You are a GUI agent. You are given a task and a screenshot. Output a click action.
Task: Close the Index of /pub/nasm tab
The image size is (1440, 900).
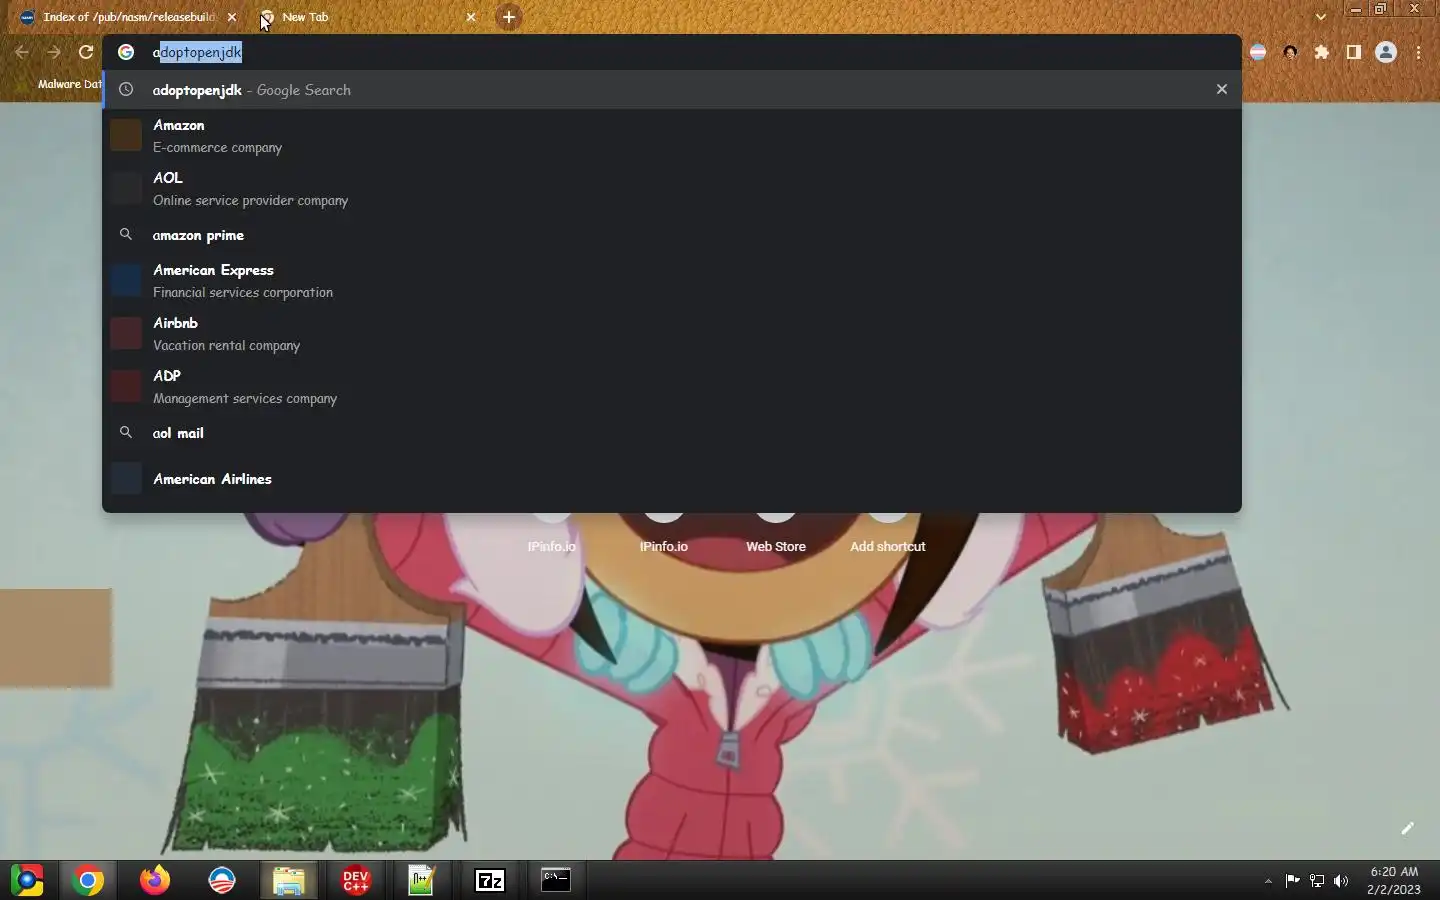click(232, 17)
